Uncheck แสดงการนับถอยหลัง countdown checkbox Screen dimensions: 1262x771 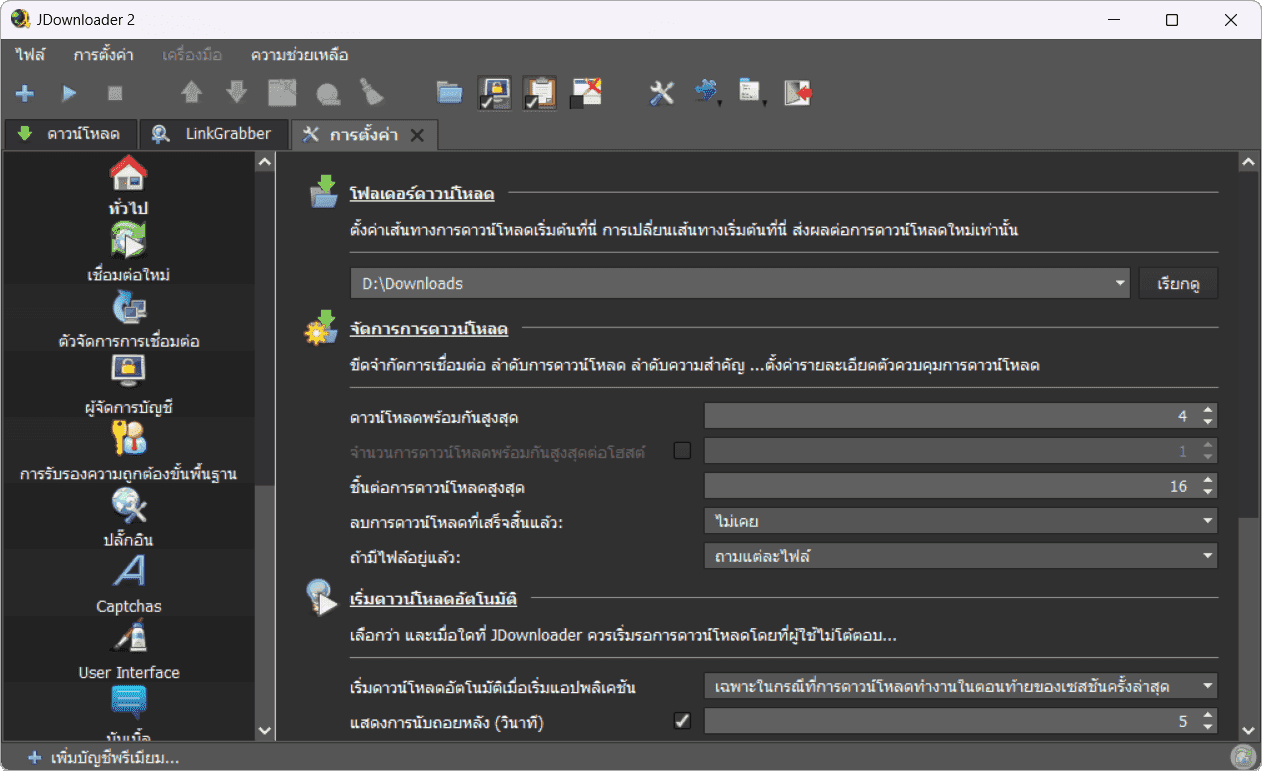(x=682, y=720)
